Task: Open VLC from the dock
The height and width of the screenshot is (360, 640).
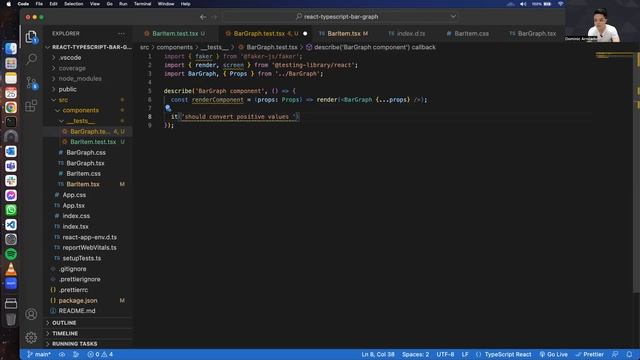Action: 11,269
